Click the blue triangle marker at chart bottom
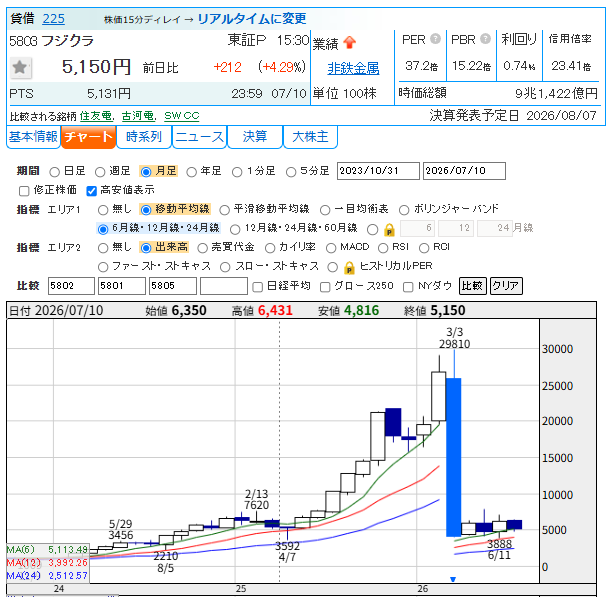Screen dimensions: 608x597 [453, 579]
